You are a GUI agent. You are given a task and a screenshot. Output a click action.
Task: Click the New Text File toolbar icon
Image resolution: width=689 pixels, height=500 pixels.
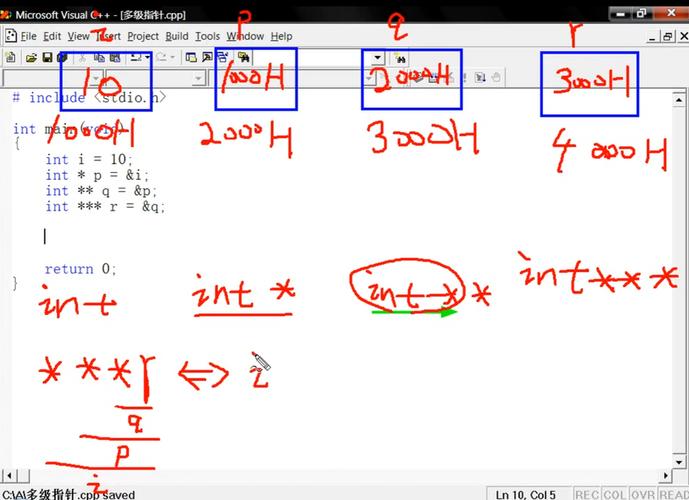pyautogui.click(x=11, y=58)
